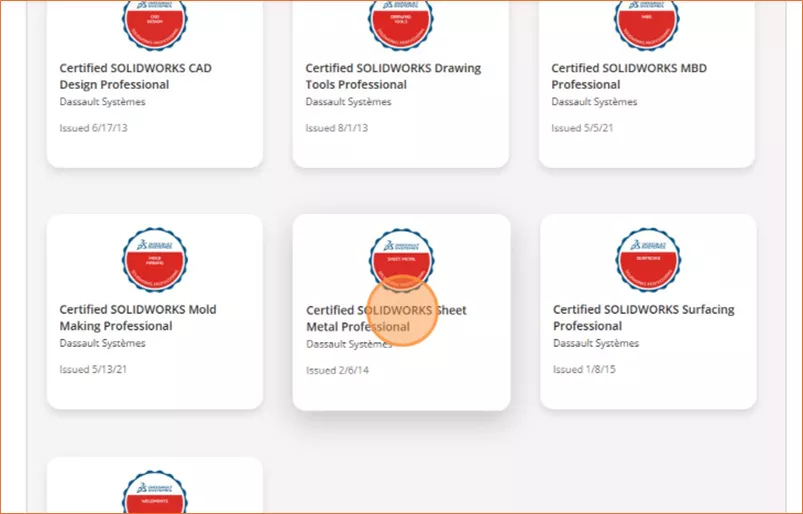The image size is (803, 514).
Task: Click the Issued 8/1/13 date
Action: [336, 128]
